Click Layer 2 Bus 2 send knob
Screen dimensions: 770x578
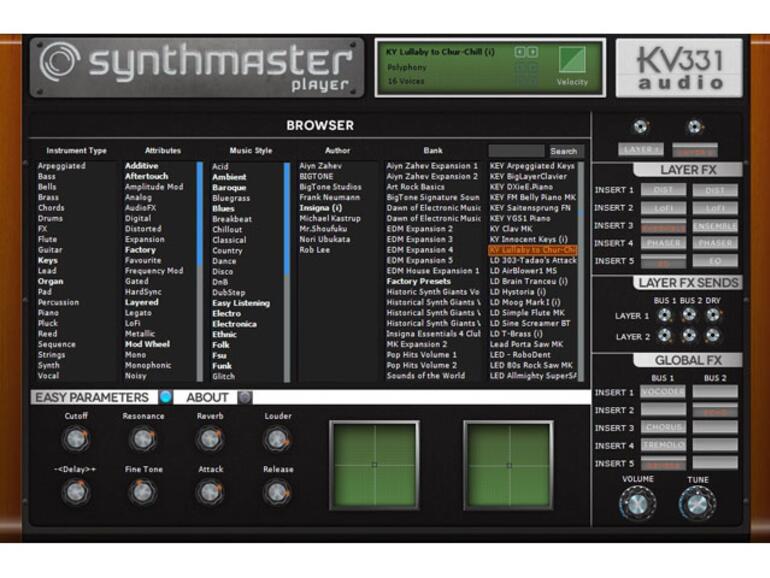pyautogui.click(x=689, y=336)
